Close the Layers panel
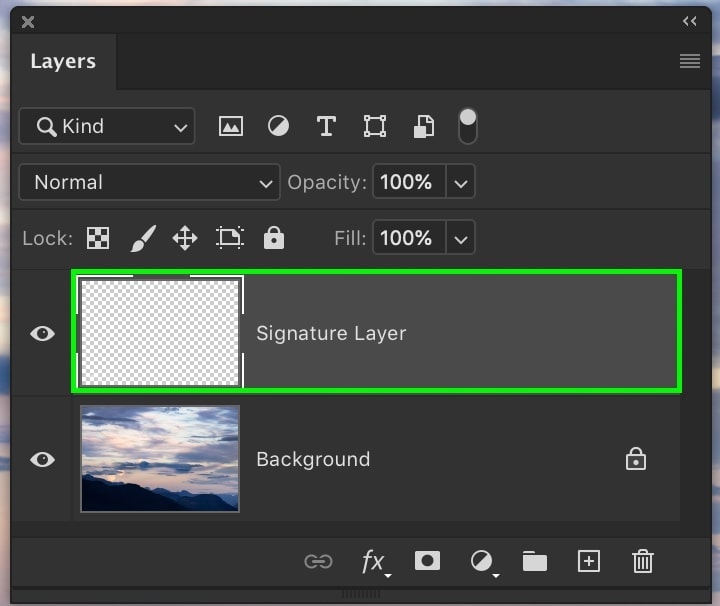Viewport: 720px width, 606px height. (28, 22)
